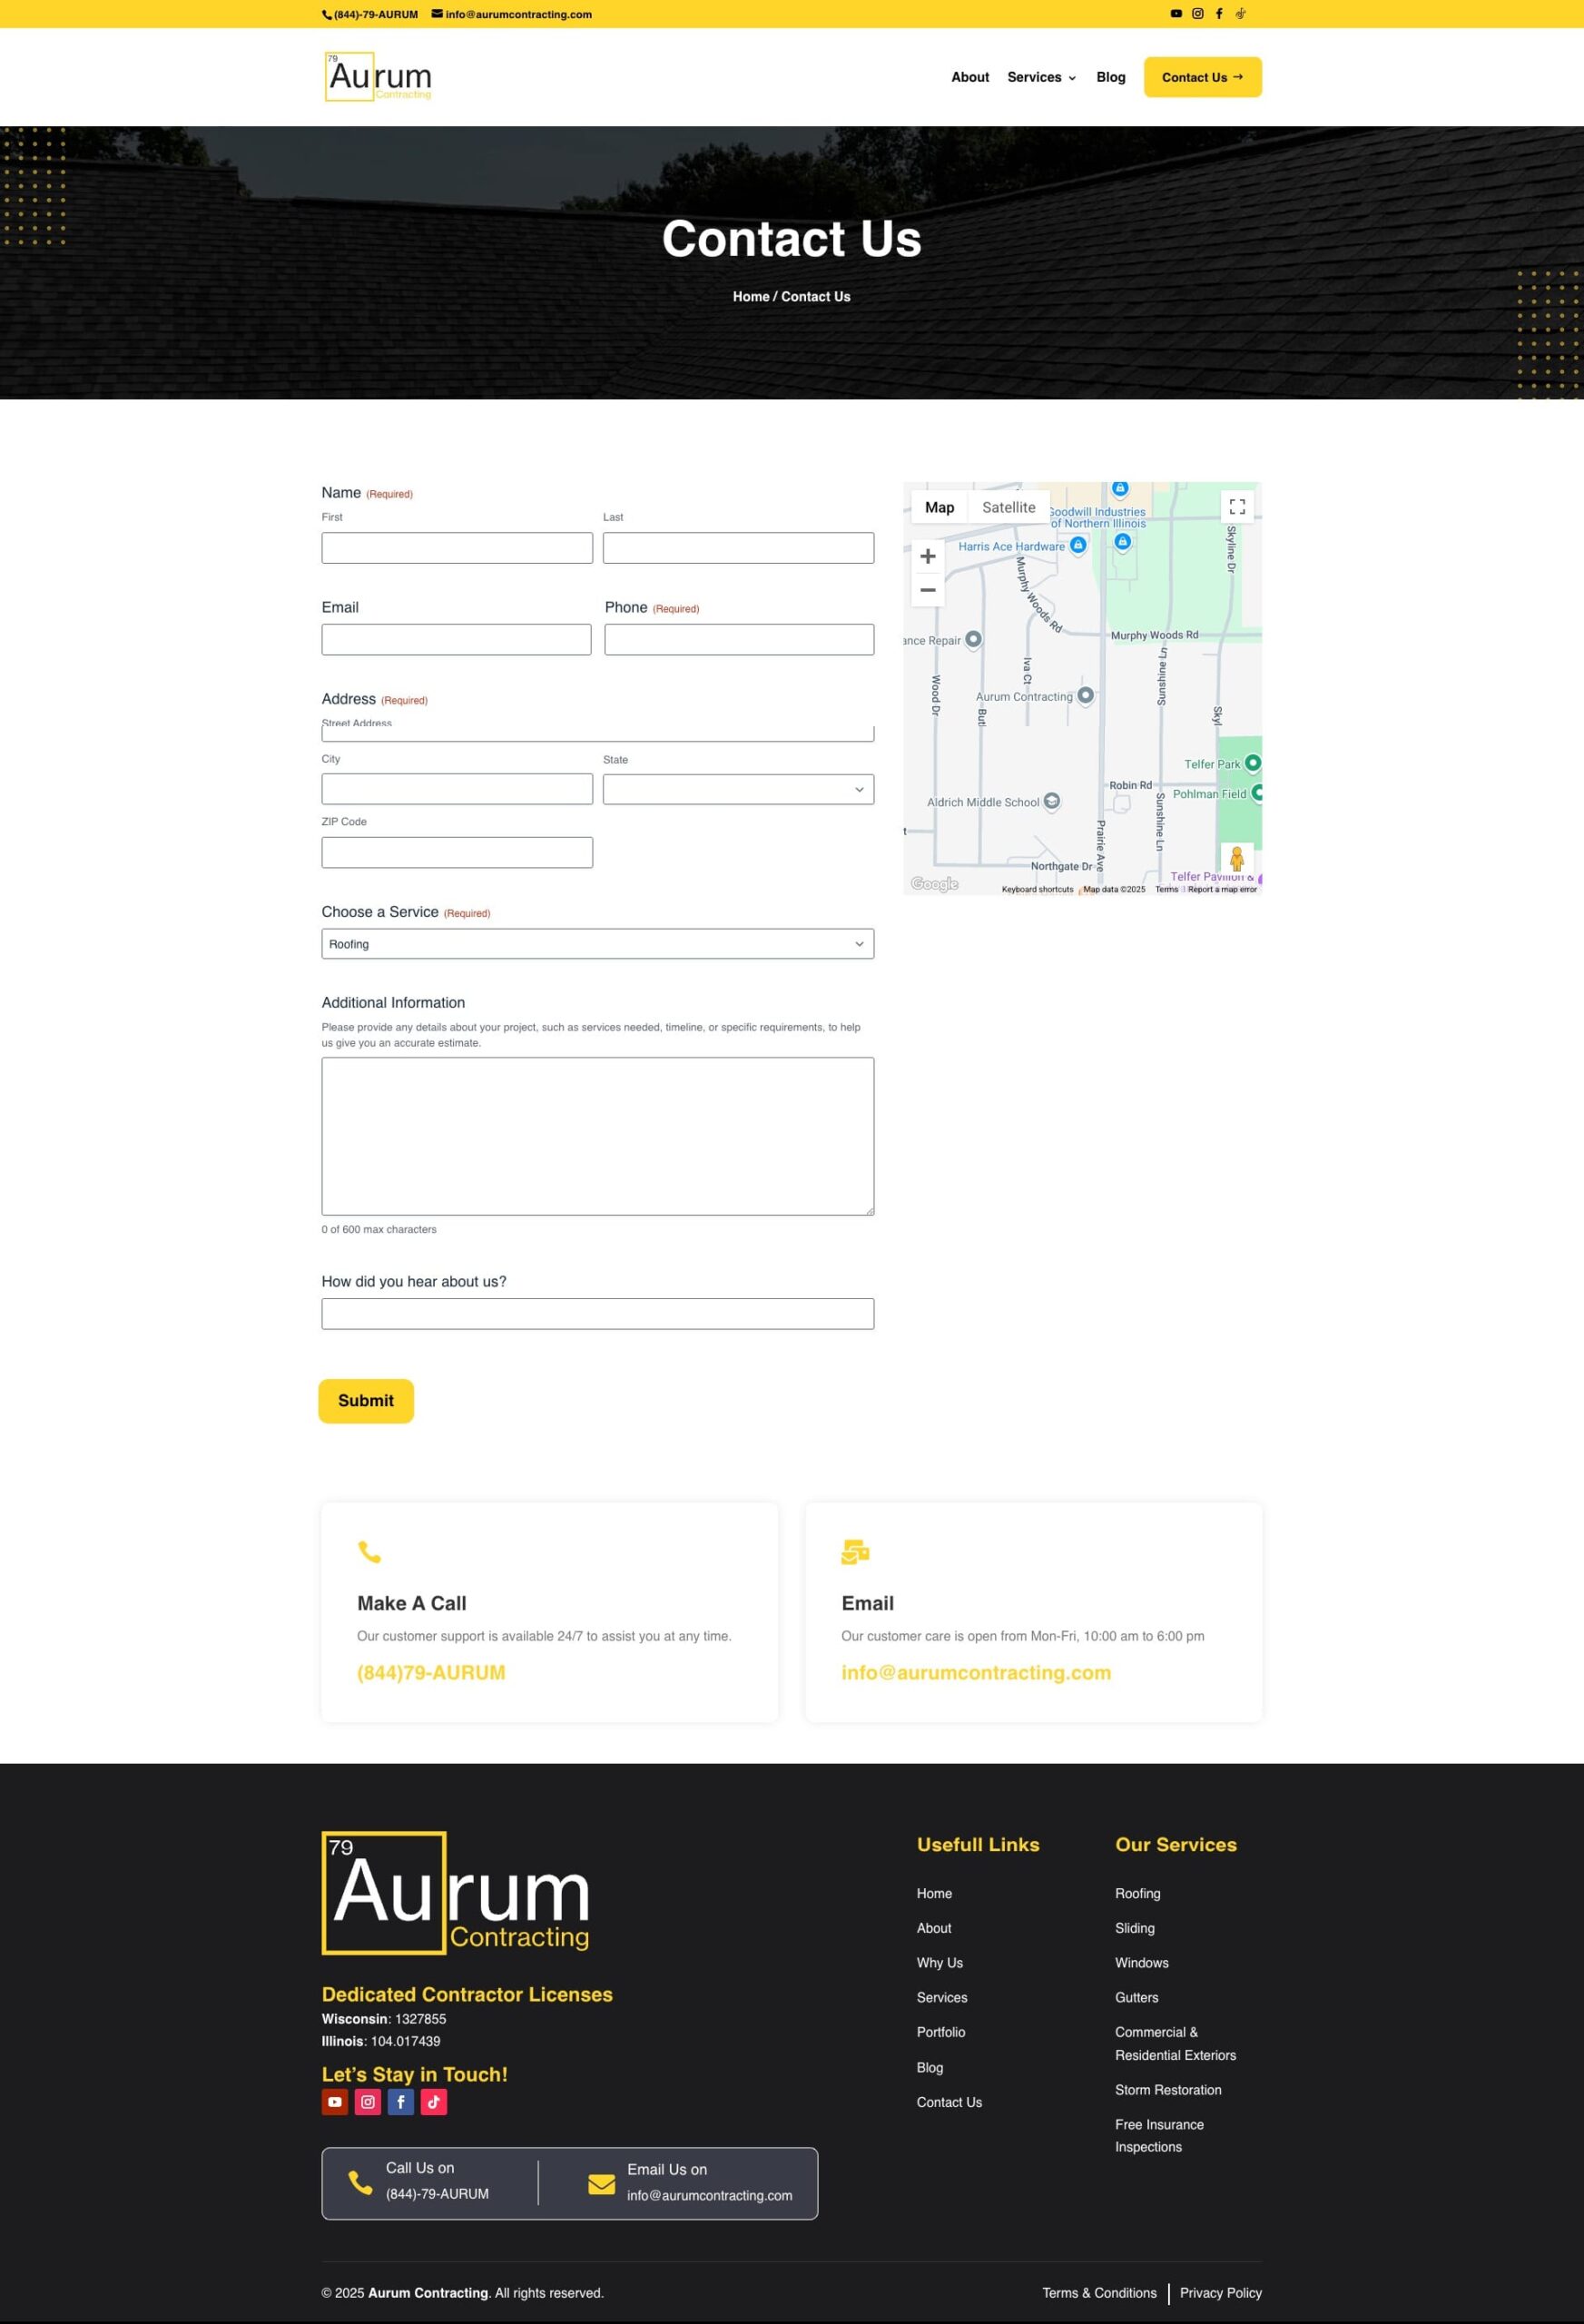Open TikTok icon in top yellow bar
The width and height of the screenshot is (1584, 2324).
(x=1240, y=14)
